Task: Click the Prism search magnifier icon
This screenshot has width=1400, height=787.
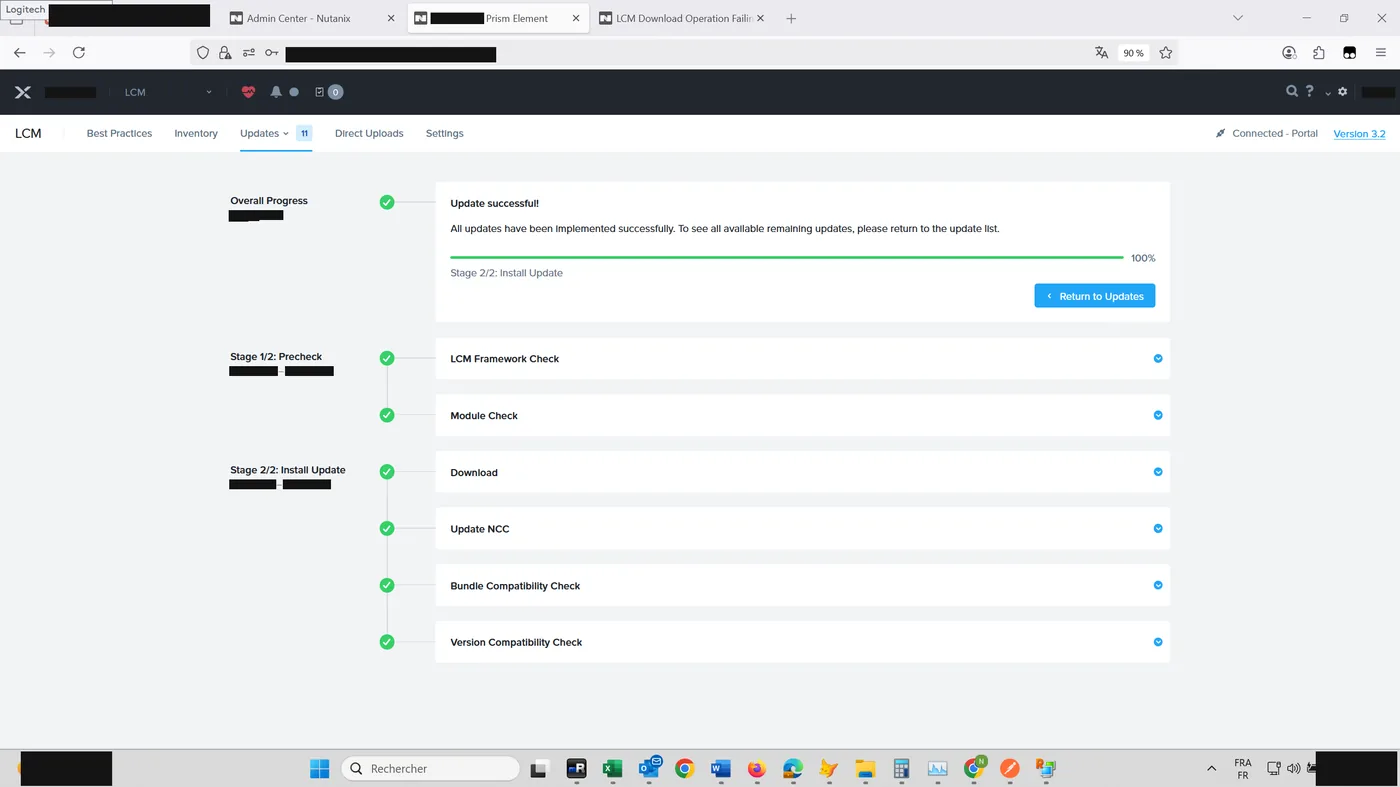Action: [1292, 92]
